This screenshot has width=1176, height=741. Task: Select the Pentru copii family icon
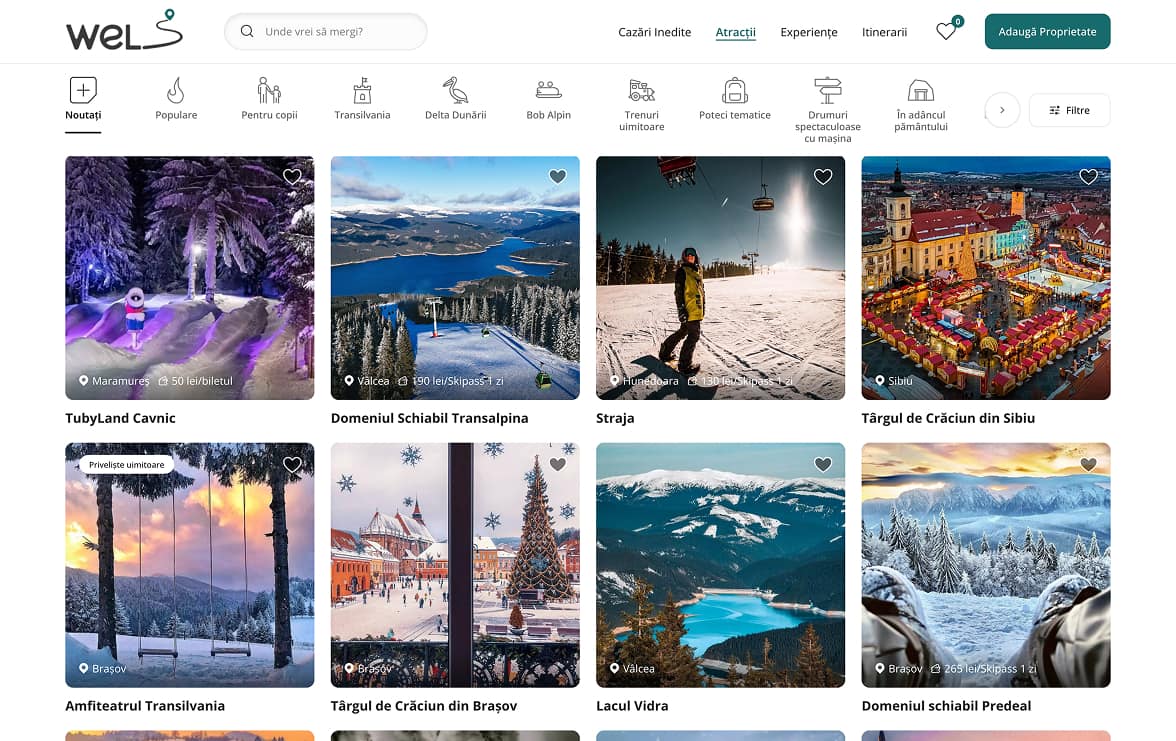click(269, 91)
